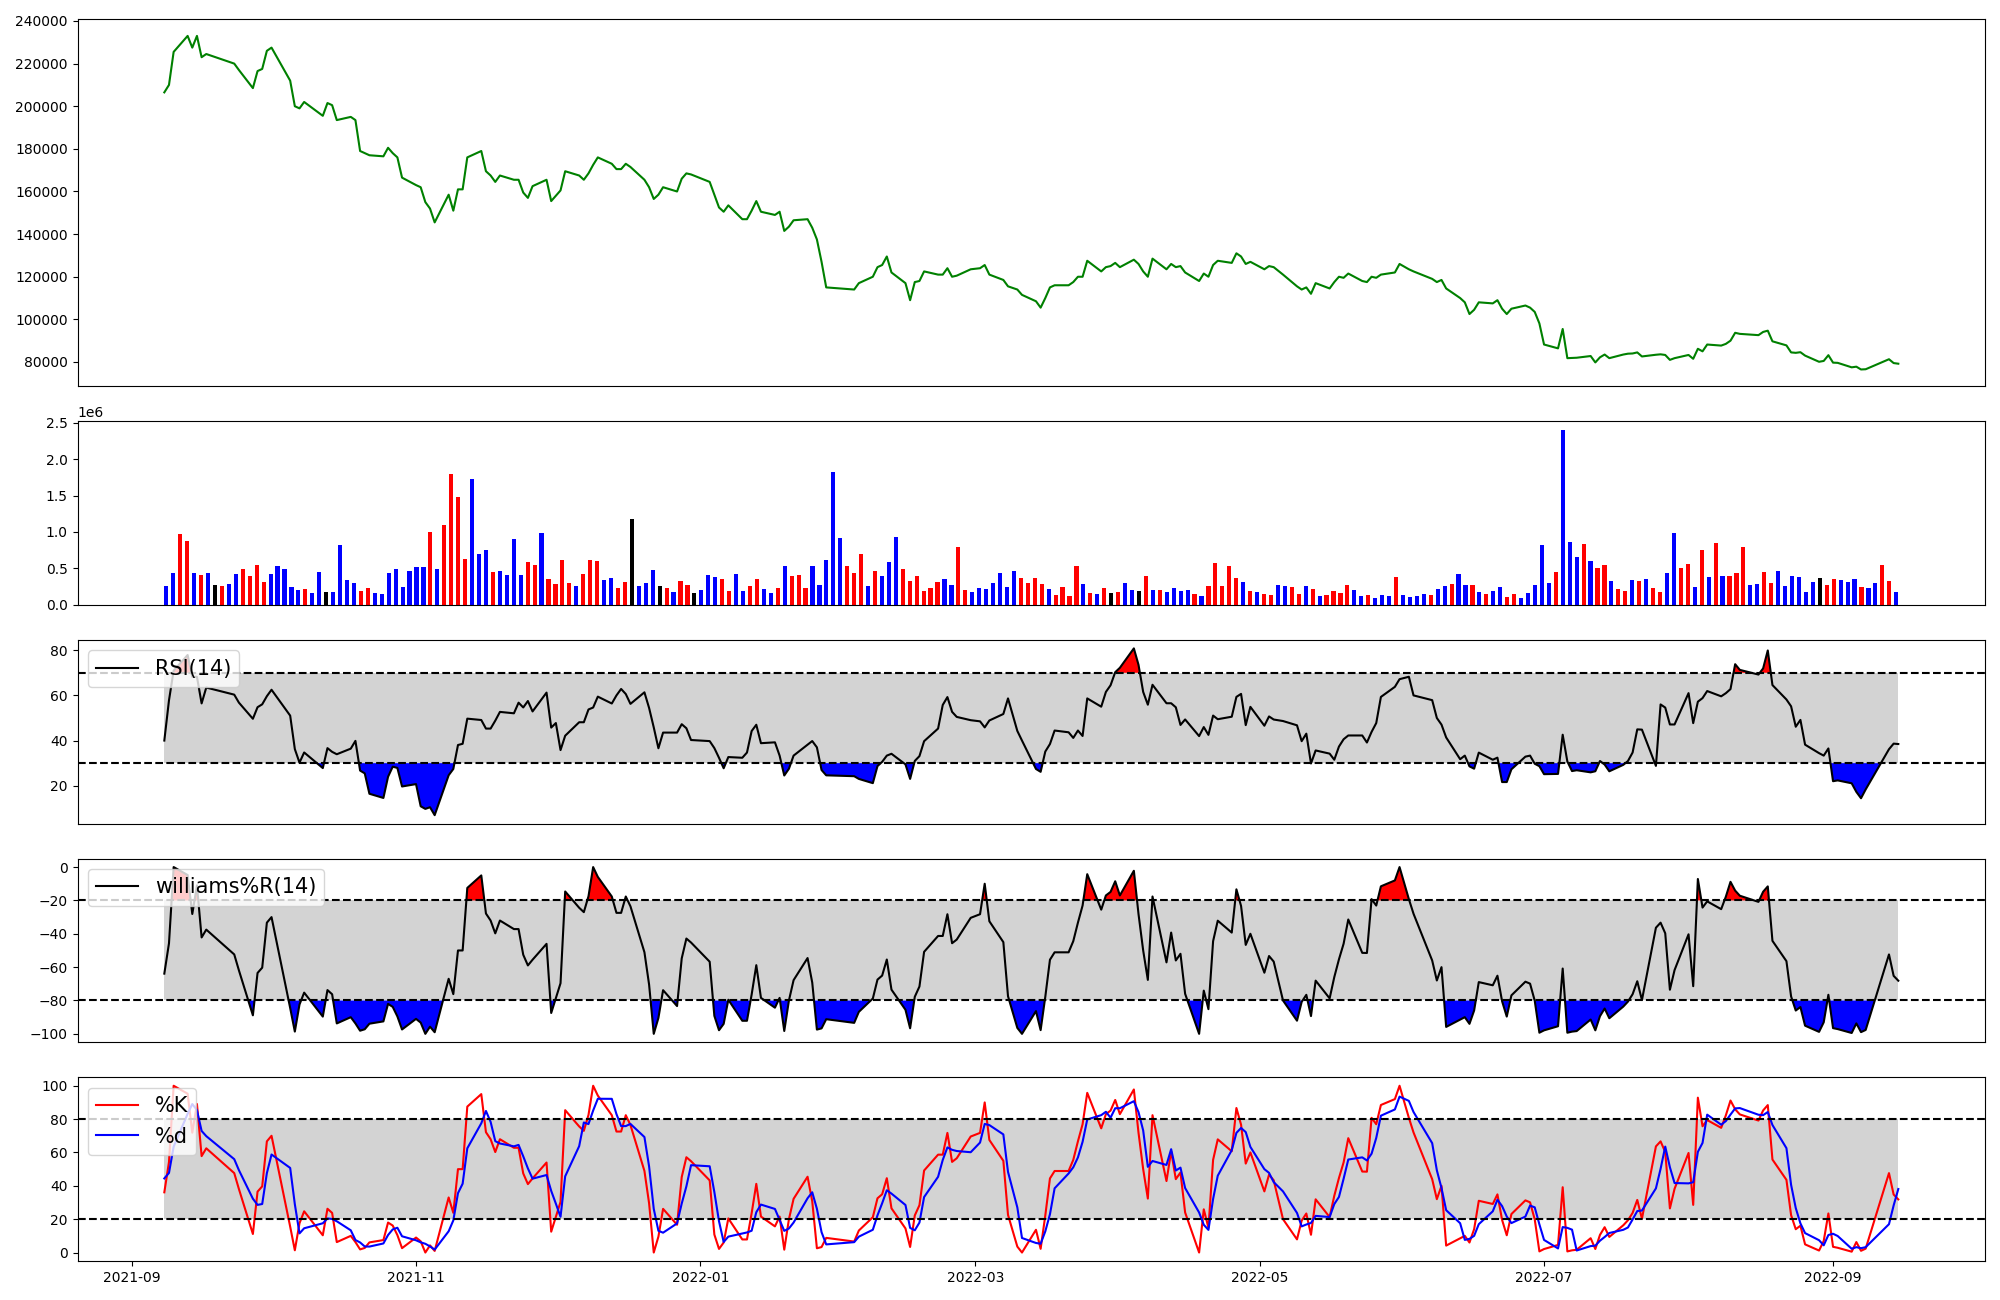Click the black line sample in RSI legend
The height and width of the screenshot is (1300, 2000).
click(116, 668)
